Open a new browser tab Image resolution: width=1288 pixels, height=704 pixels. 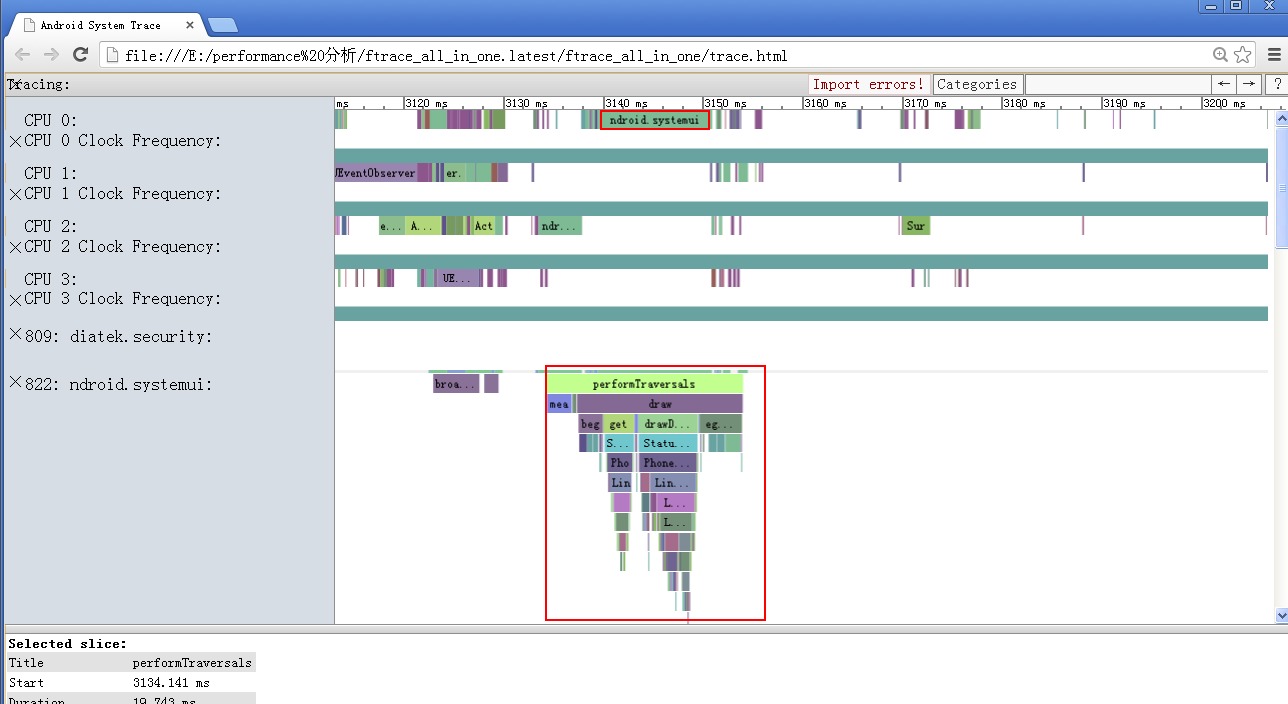[x=222, y=25]
